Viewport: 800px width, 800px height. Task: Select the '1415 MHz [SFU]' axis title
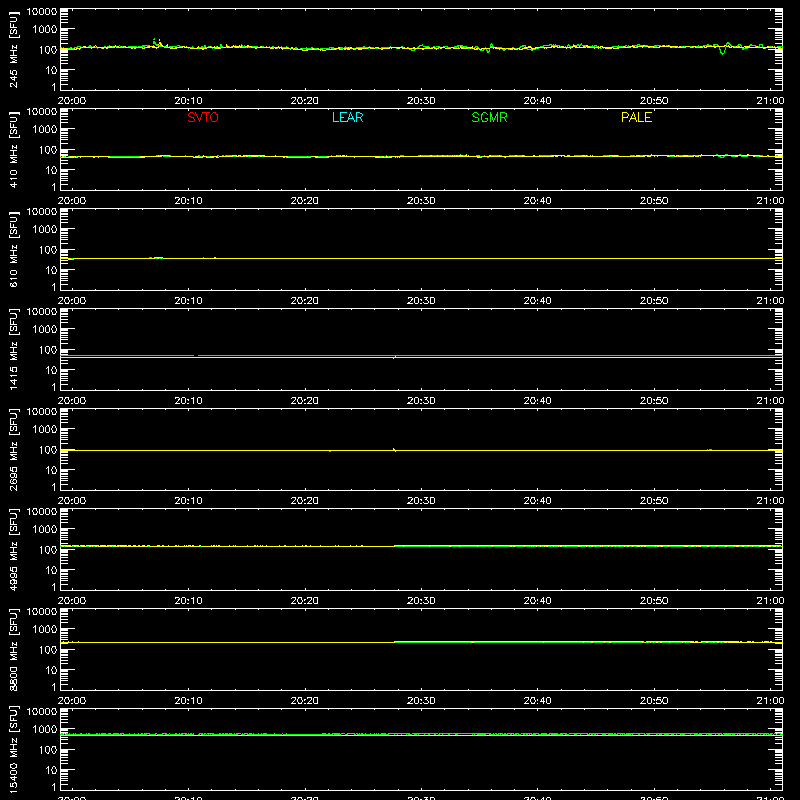coord(14,349)
